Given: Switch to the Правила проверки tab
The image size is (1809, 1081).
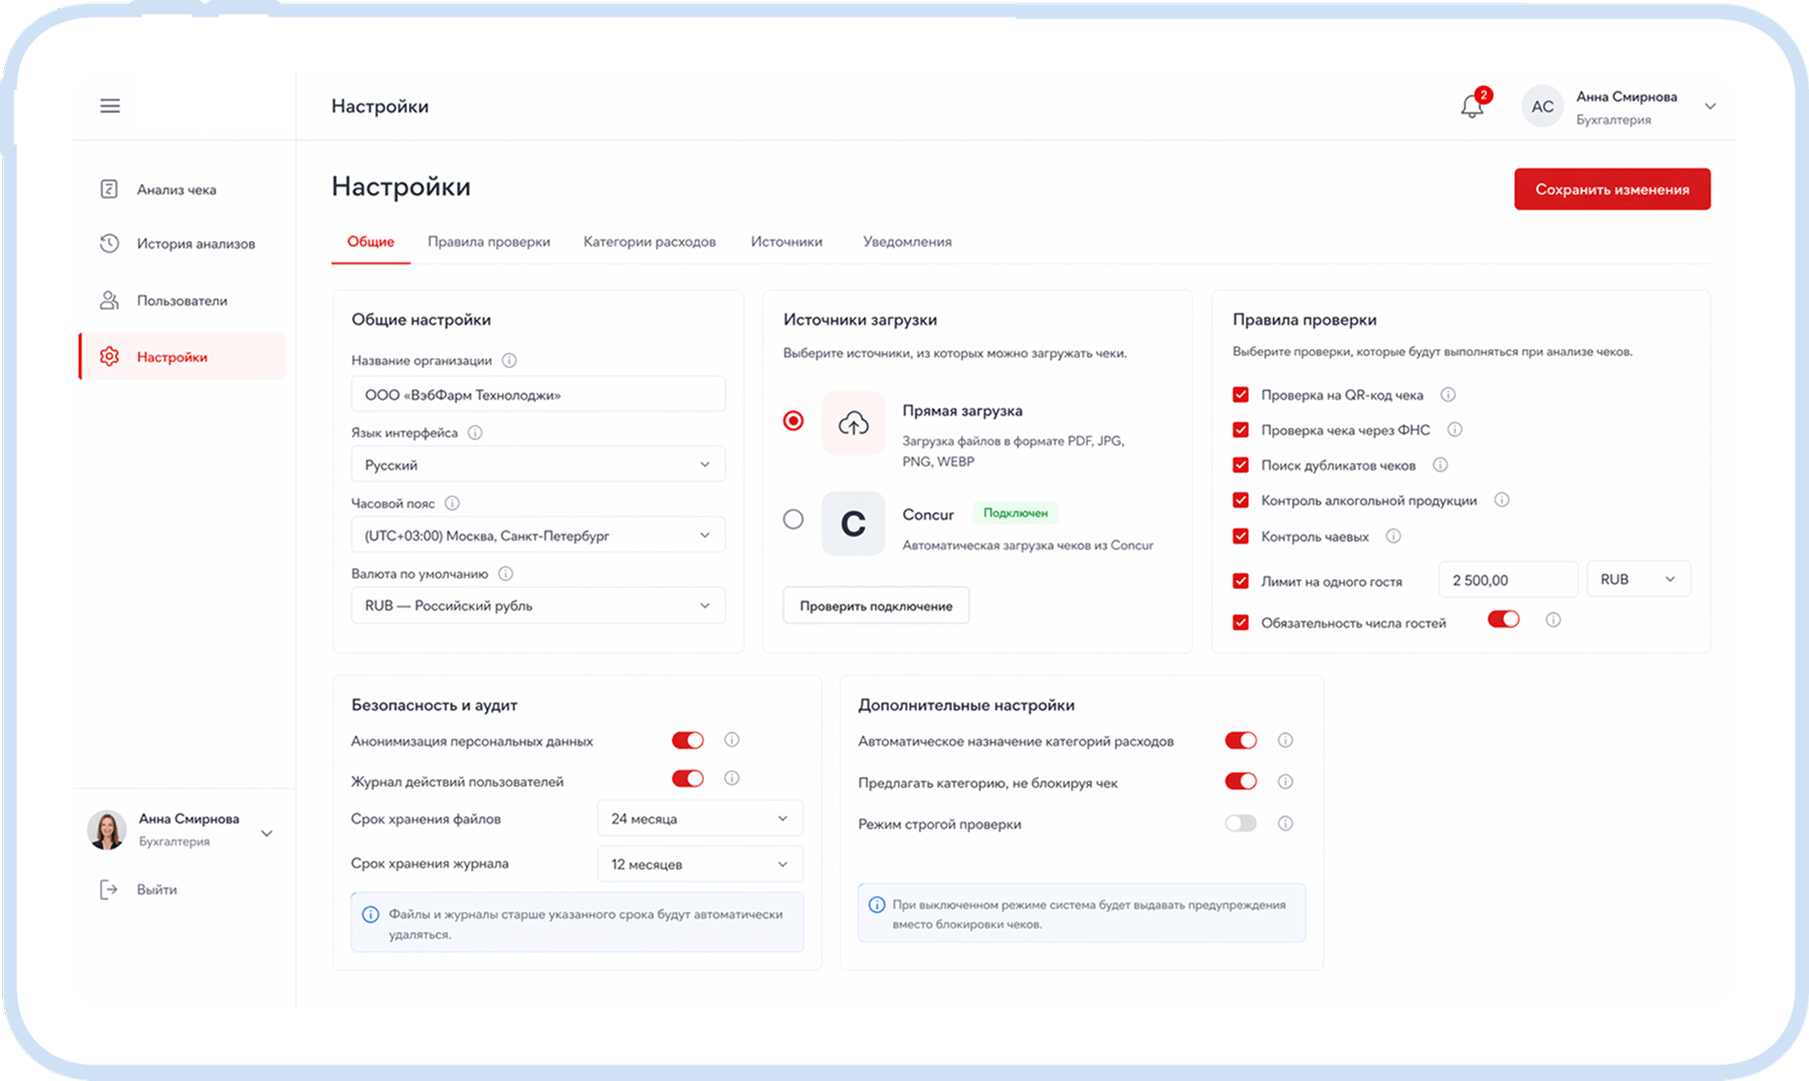Looking at the screenshot, I should [489, 241].
